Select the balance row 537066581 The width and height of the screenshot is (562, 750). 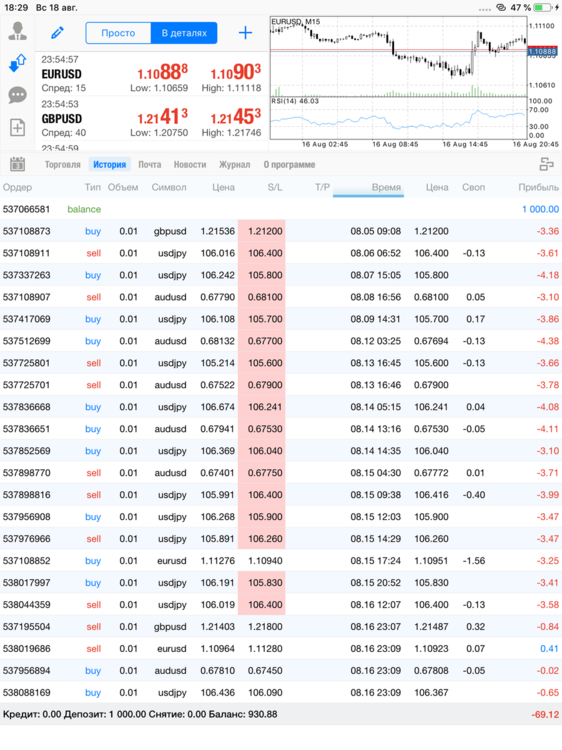click(x=281, y=209)
